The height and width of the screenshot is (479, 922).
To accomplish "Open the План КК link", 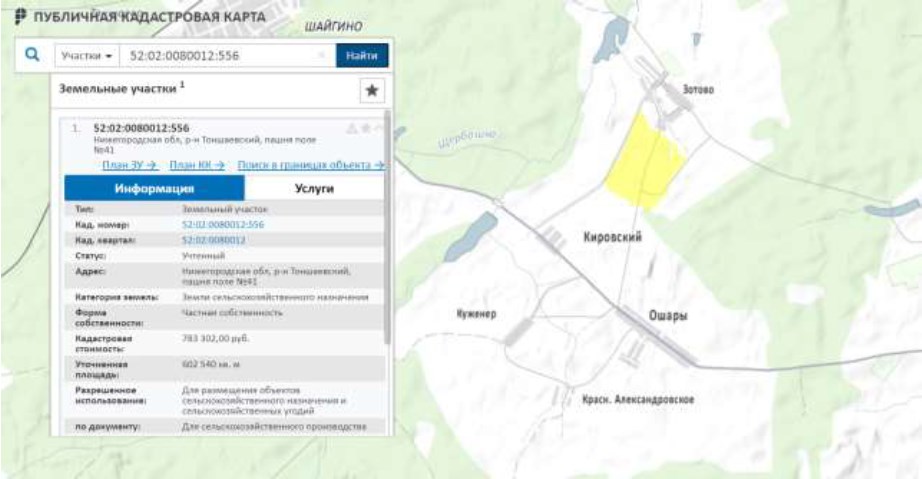I will tap(197, 165).
